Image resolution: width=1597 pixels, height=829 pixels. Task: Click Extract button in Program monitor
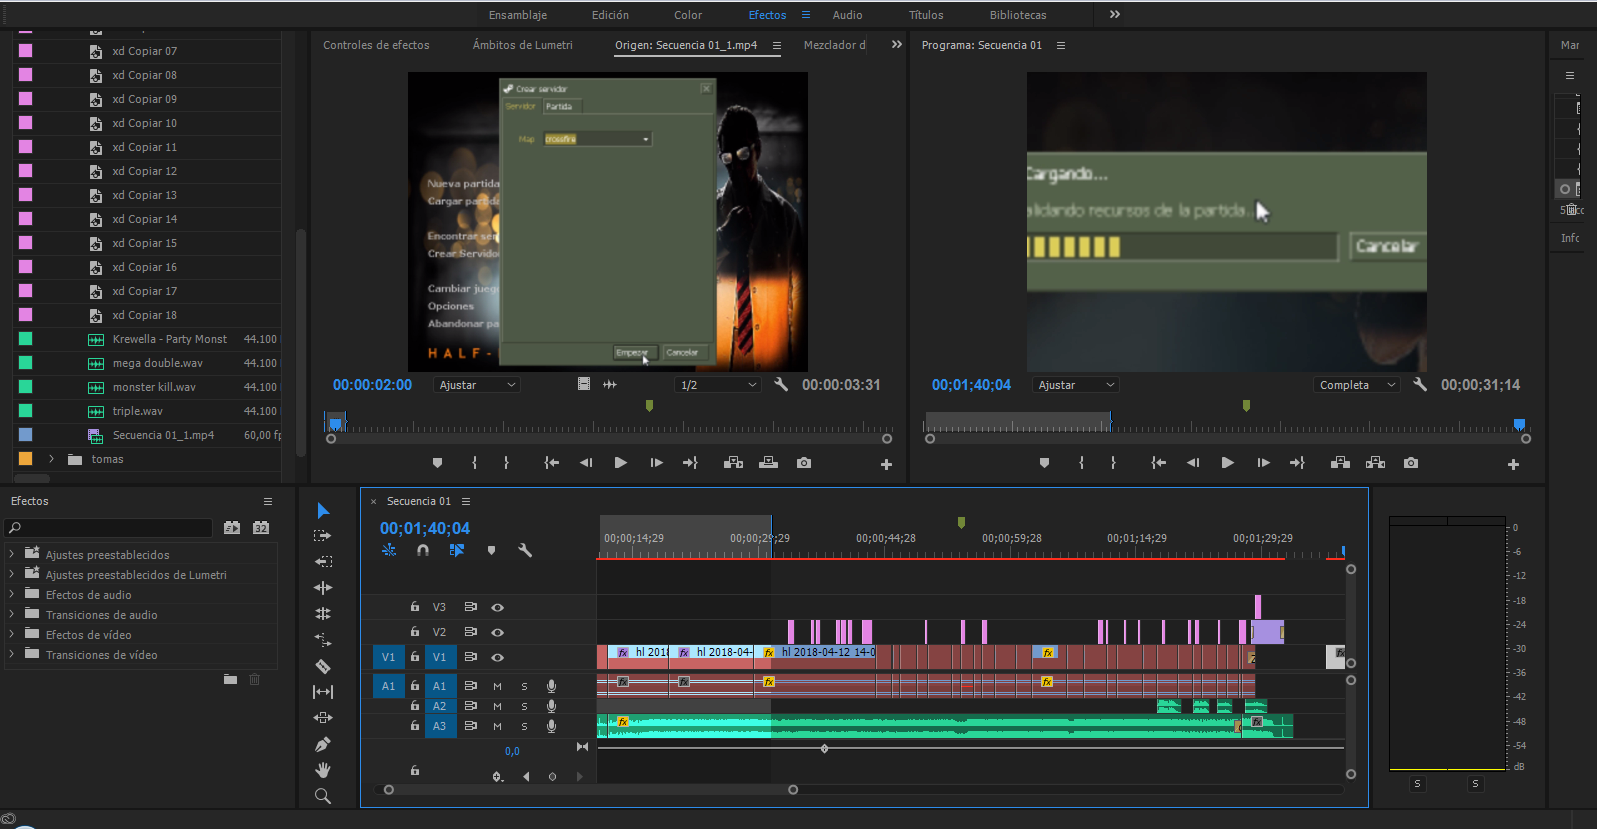pos(1376,463)
